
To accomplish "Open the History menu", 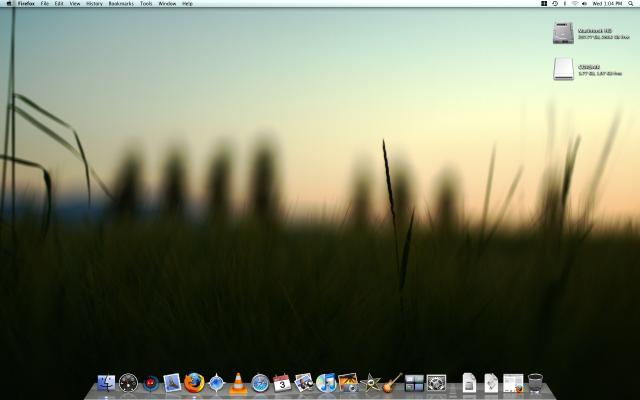I will tap(94, 4).
